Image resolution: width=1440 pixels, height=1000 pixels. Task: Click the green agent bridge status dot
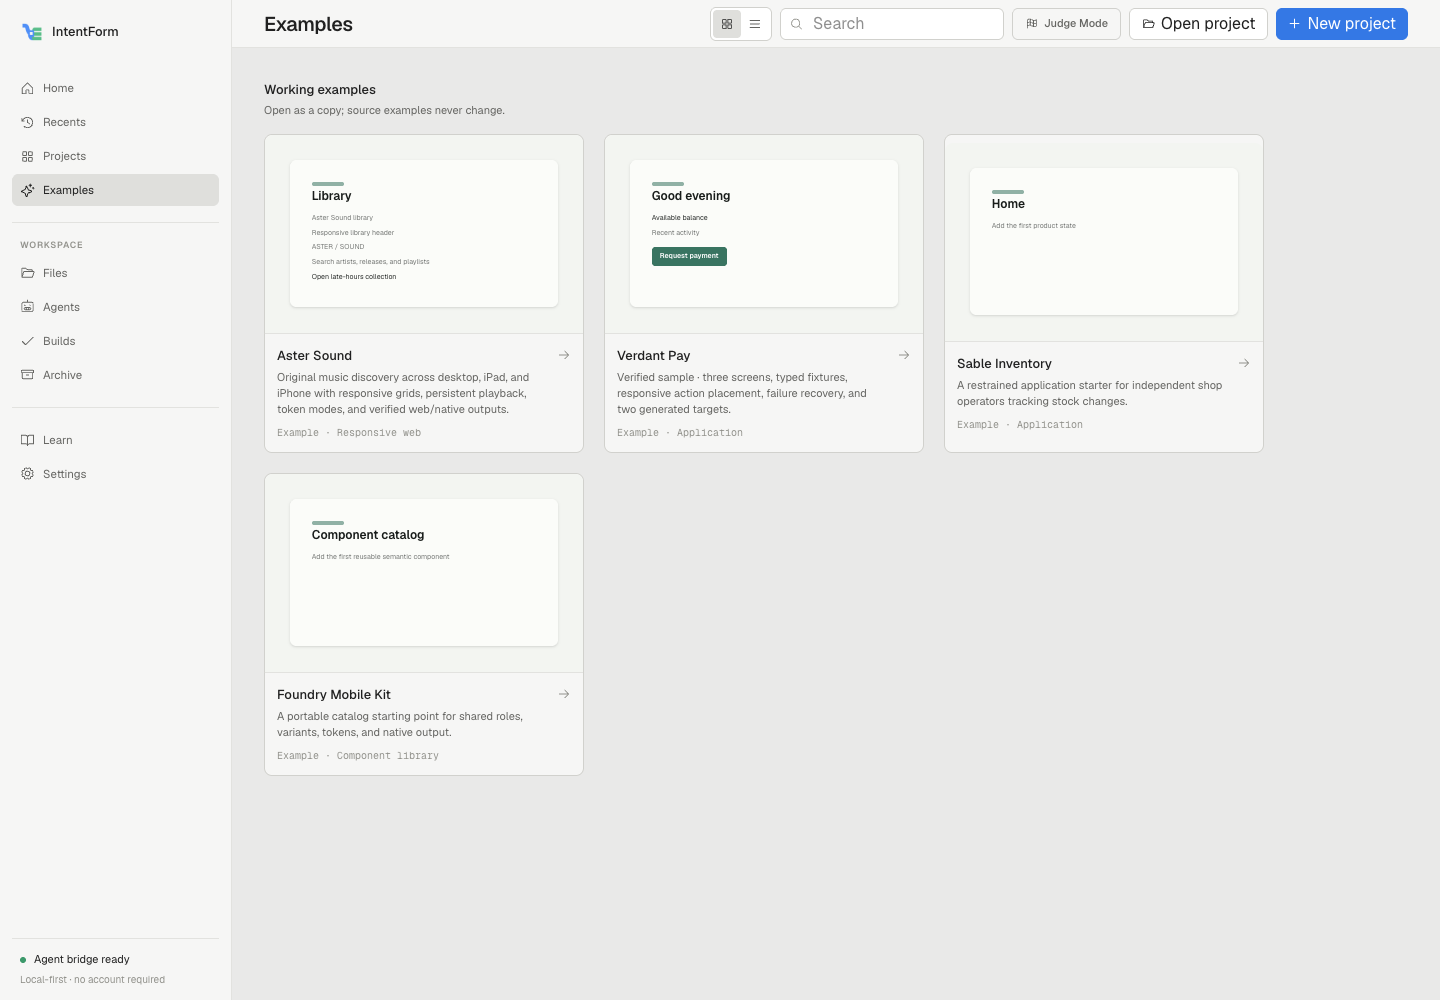[23, 960]
